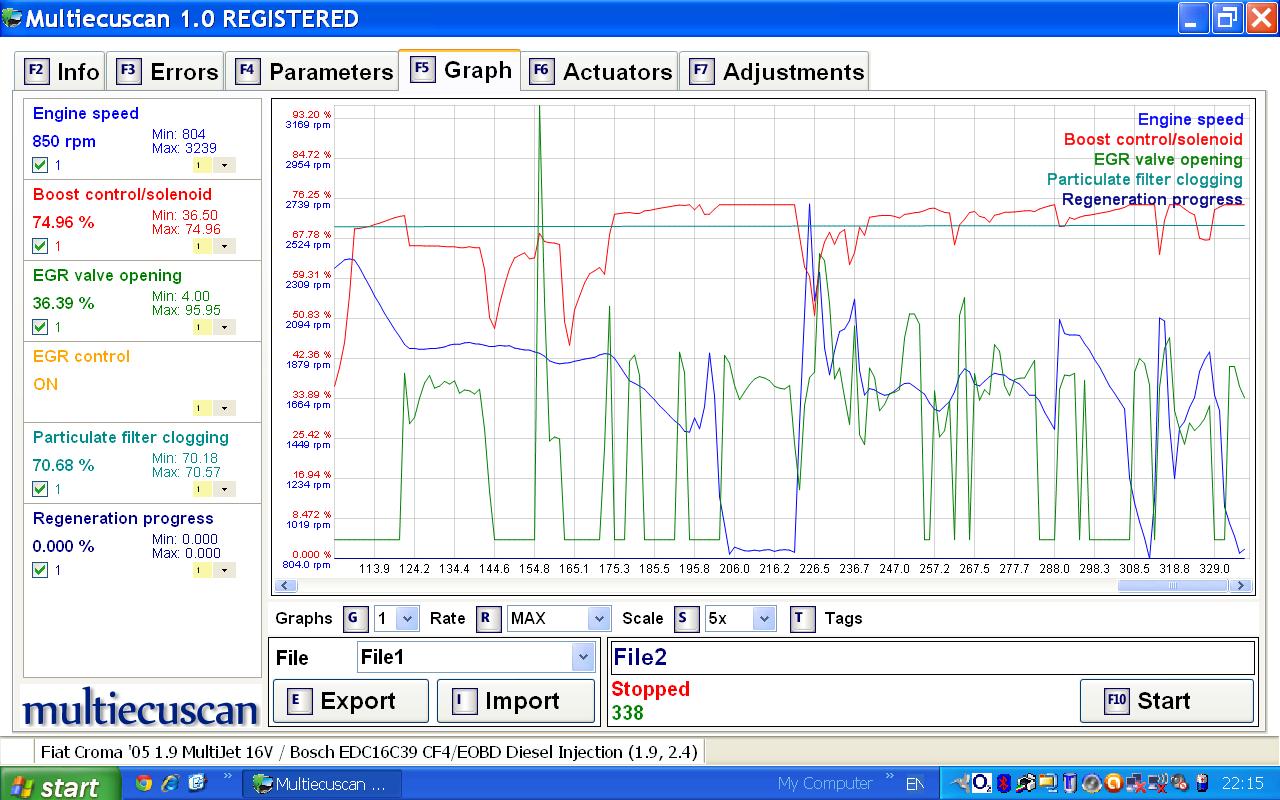Toggle the Boost control/solenoid checkbox
This screenshot has width=1280, height=800.
click(40, 246)
